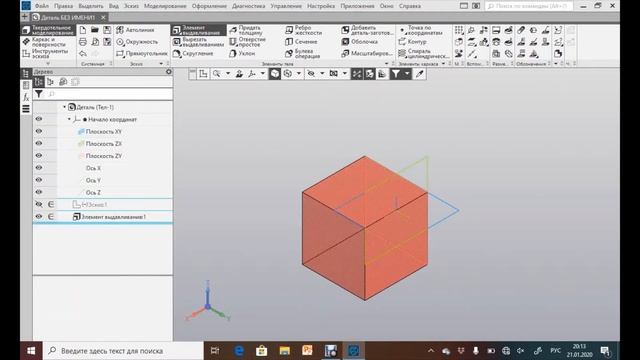The height and width of the screenshot is (360, 640).
Task: Select the Контур contour tool
Action: (x=412, y=42)
